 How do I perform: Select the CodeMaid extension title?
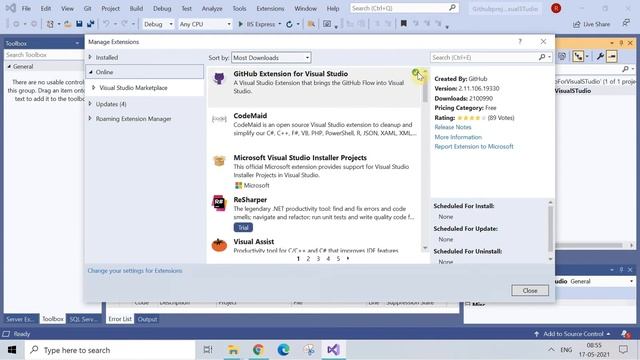tap(250, 116)
